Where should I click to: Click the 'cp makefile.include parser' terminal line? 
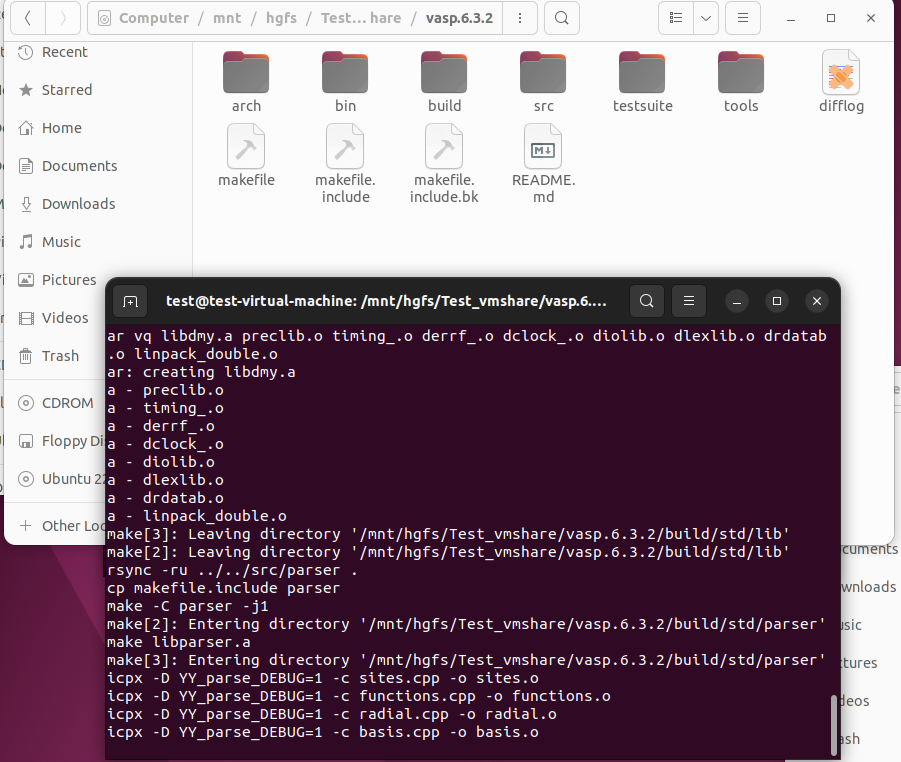tap(224, 588)
